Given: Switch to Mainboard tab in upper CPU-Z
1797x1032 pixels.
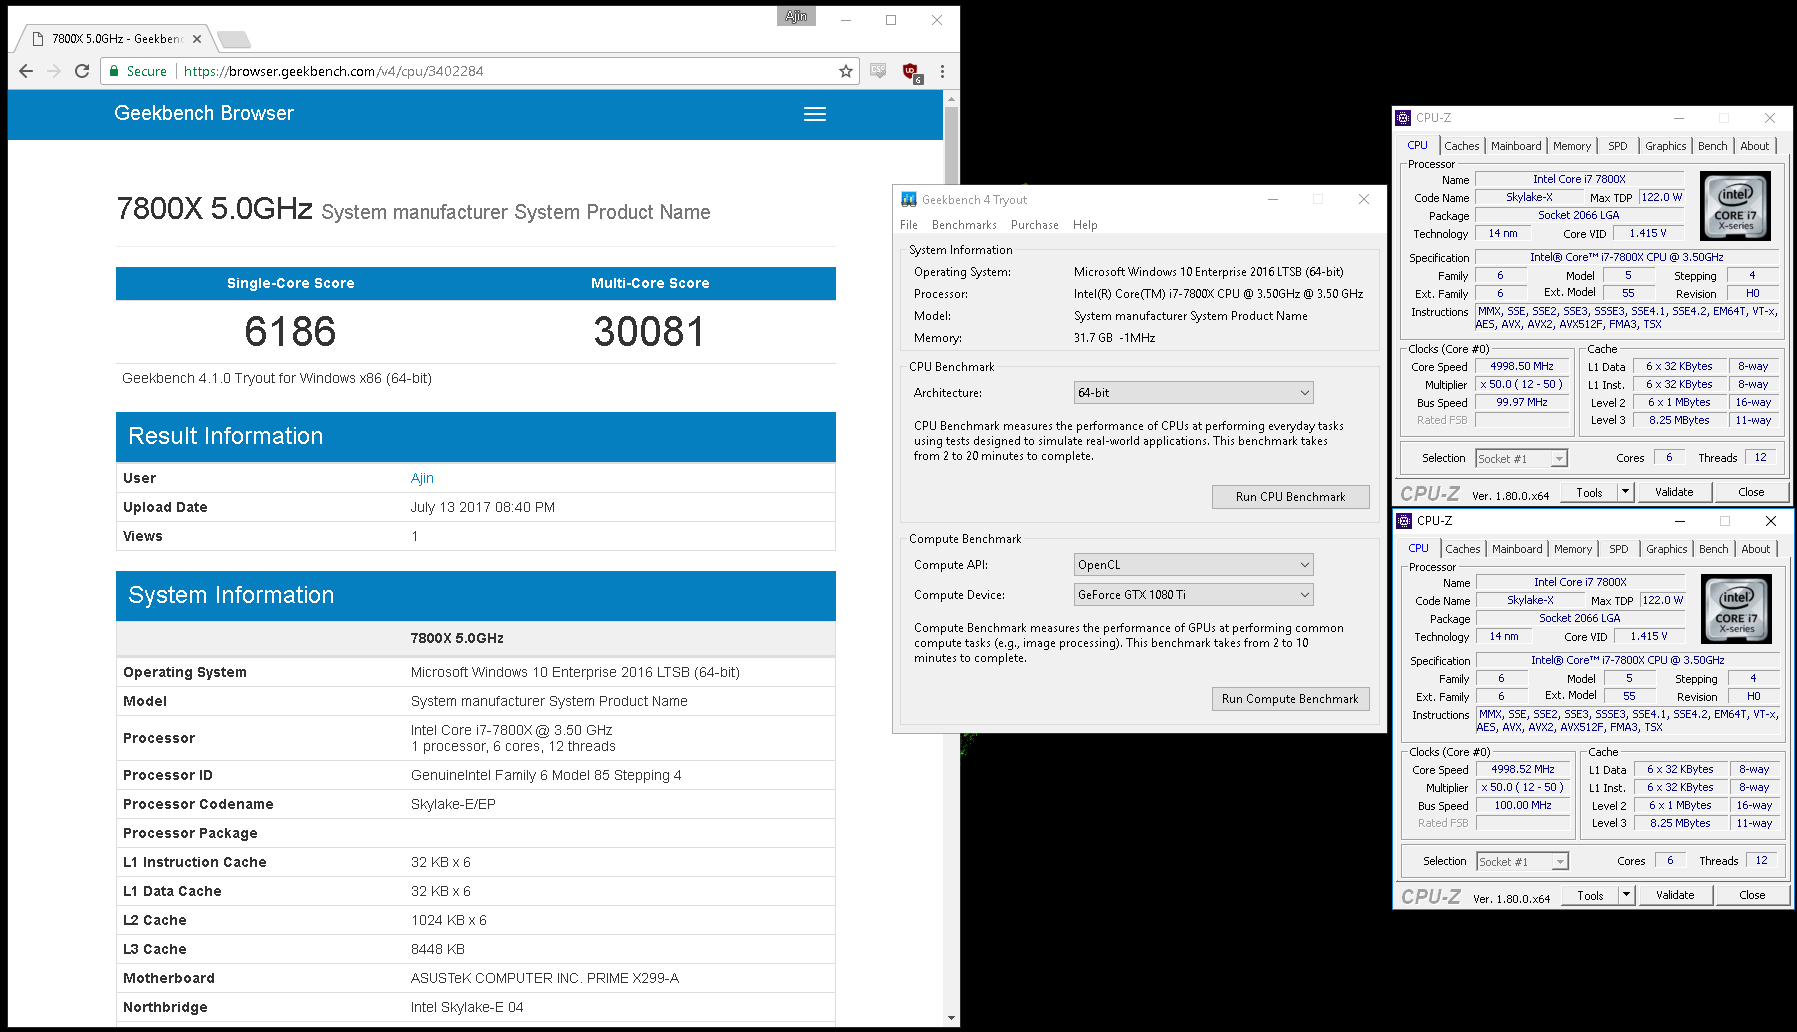Looking at the screenshot, I should [1516, 146].
